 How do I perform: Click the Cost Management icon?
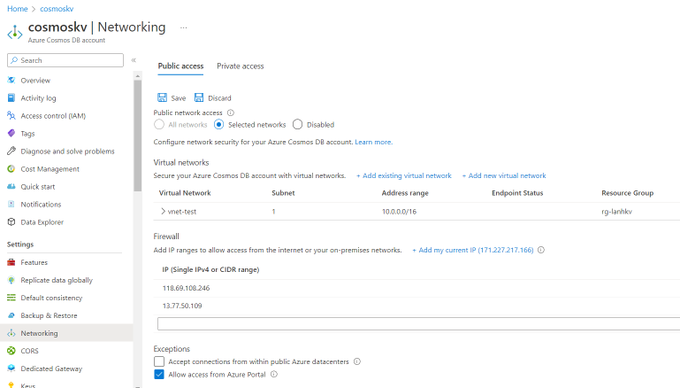pos(11,169)
